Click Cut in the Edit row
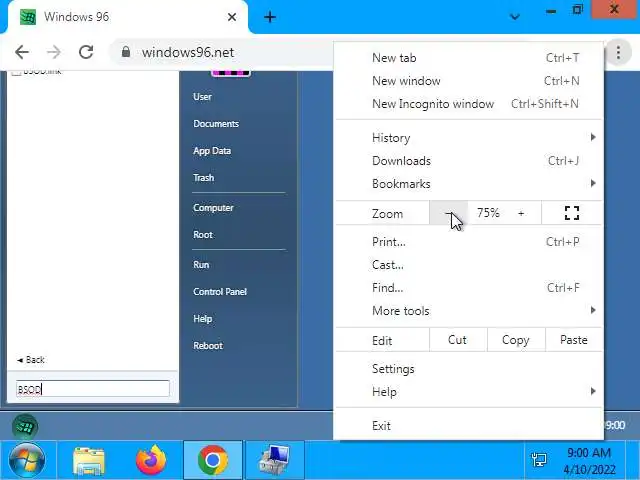 point(458,340)
